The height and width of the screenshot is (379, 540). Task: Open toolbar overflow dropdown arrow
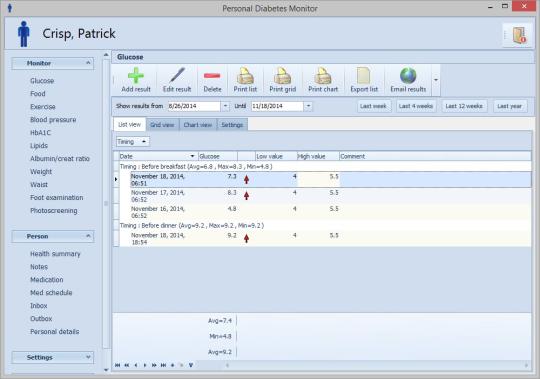(436, 80)
